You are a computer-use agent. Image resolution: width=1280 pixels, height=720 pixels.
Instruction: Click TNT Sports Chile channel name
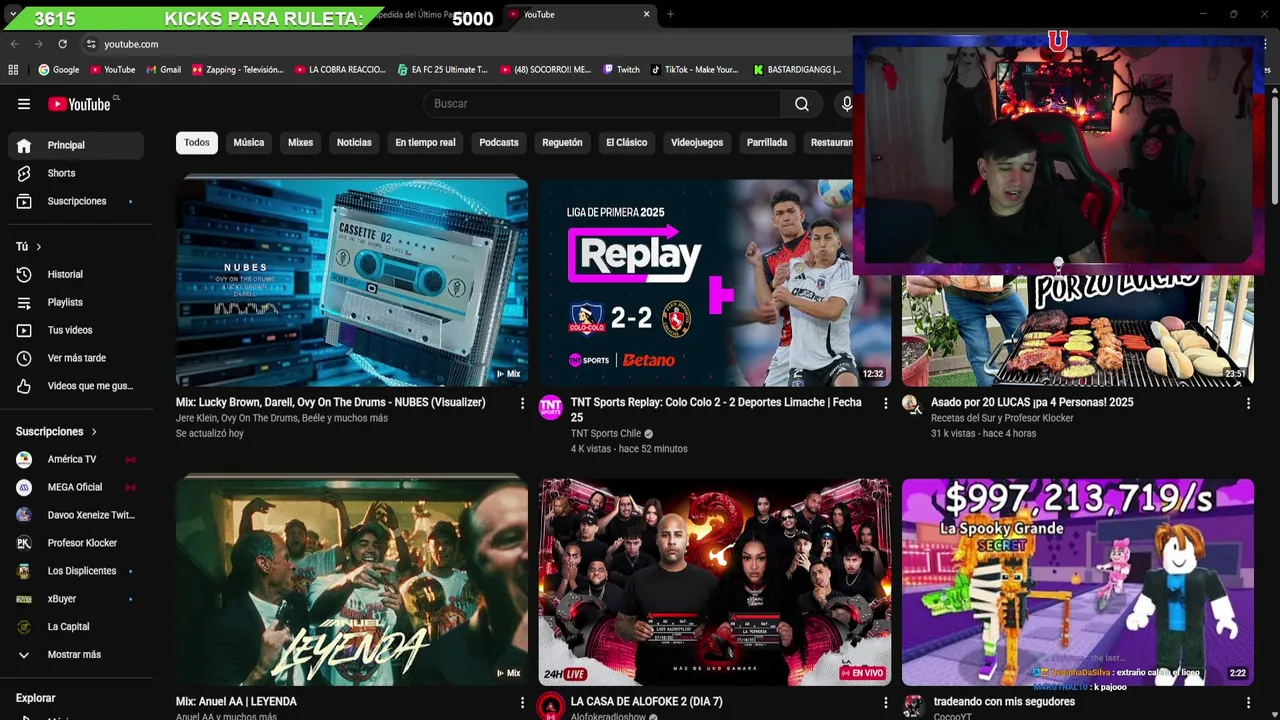[x=606, y=433]
